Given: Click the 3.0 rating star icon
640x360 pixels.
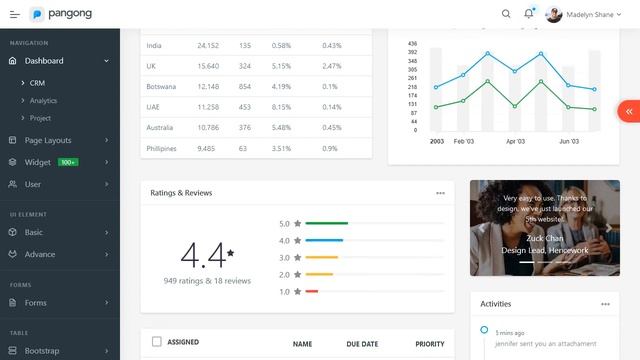Looking at the screenshot, I should coord(298,258).
